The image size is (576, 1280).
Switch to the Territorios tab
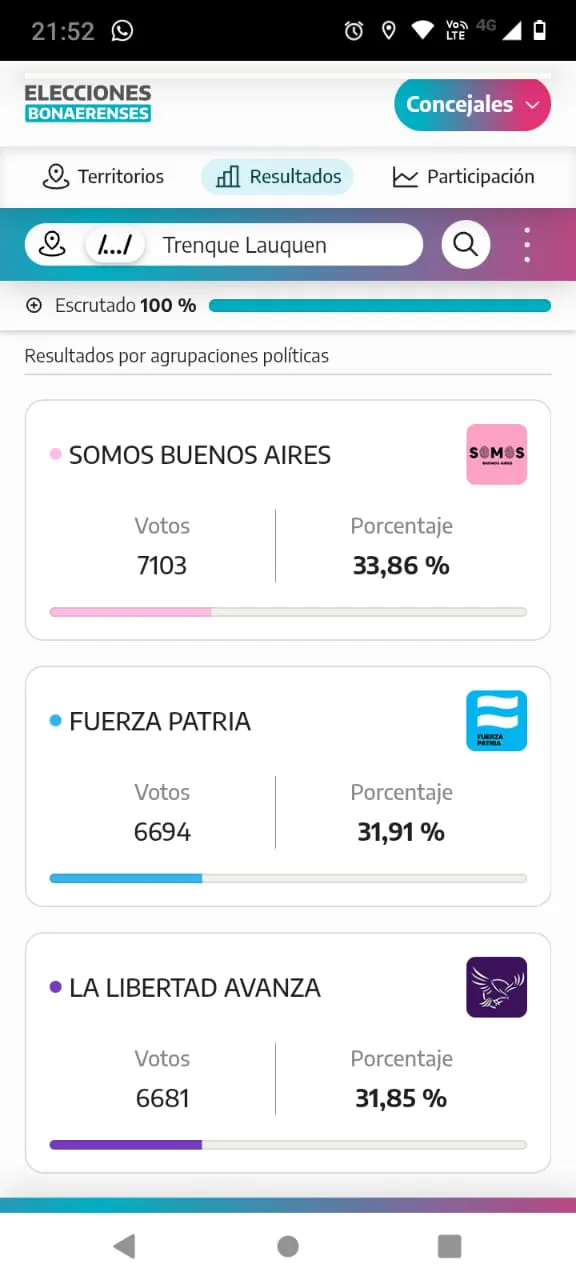pyautogui.click(x=103, y=176)
